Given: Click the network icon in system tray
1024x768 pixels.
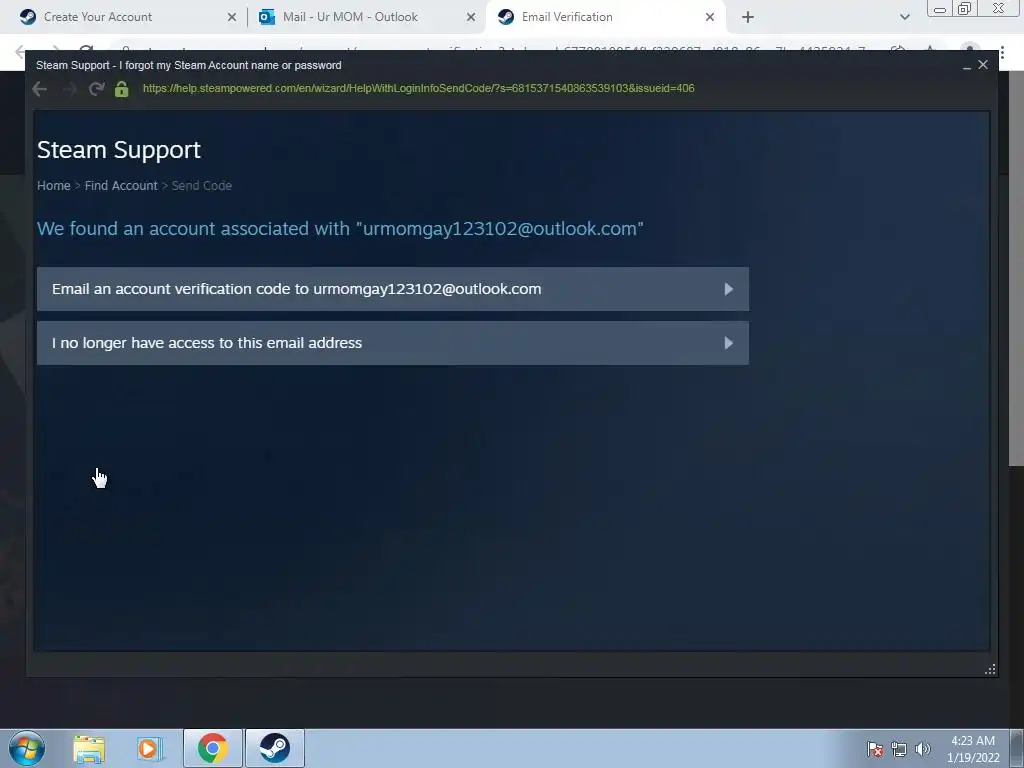Looking at the screenshot, I should point(899,749).
